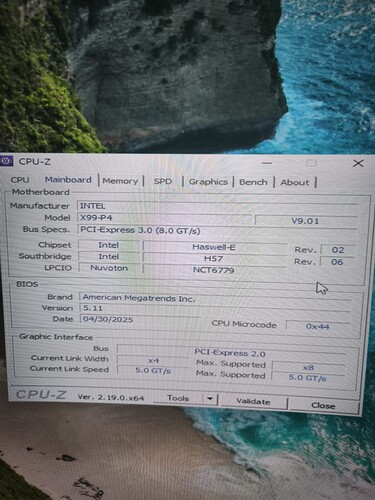
Task: Open the About tab
Action: pyautogui.click(x=295, y=183)
